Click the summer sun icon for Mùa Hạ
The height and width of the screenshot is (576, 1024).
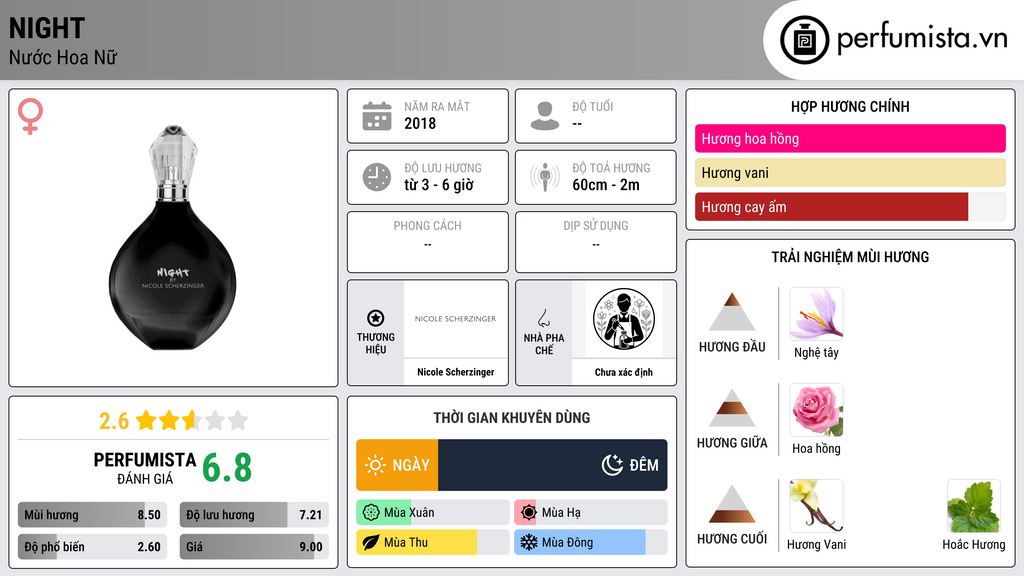point(529,513)
